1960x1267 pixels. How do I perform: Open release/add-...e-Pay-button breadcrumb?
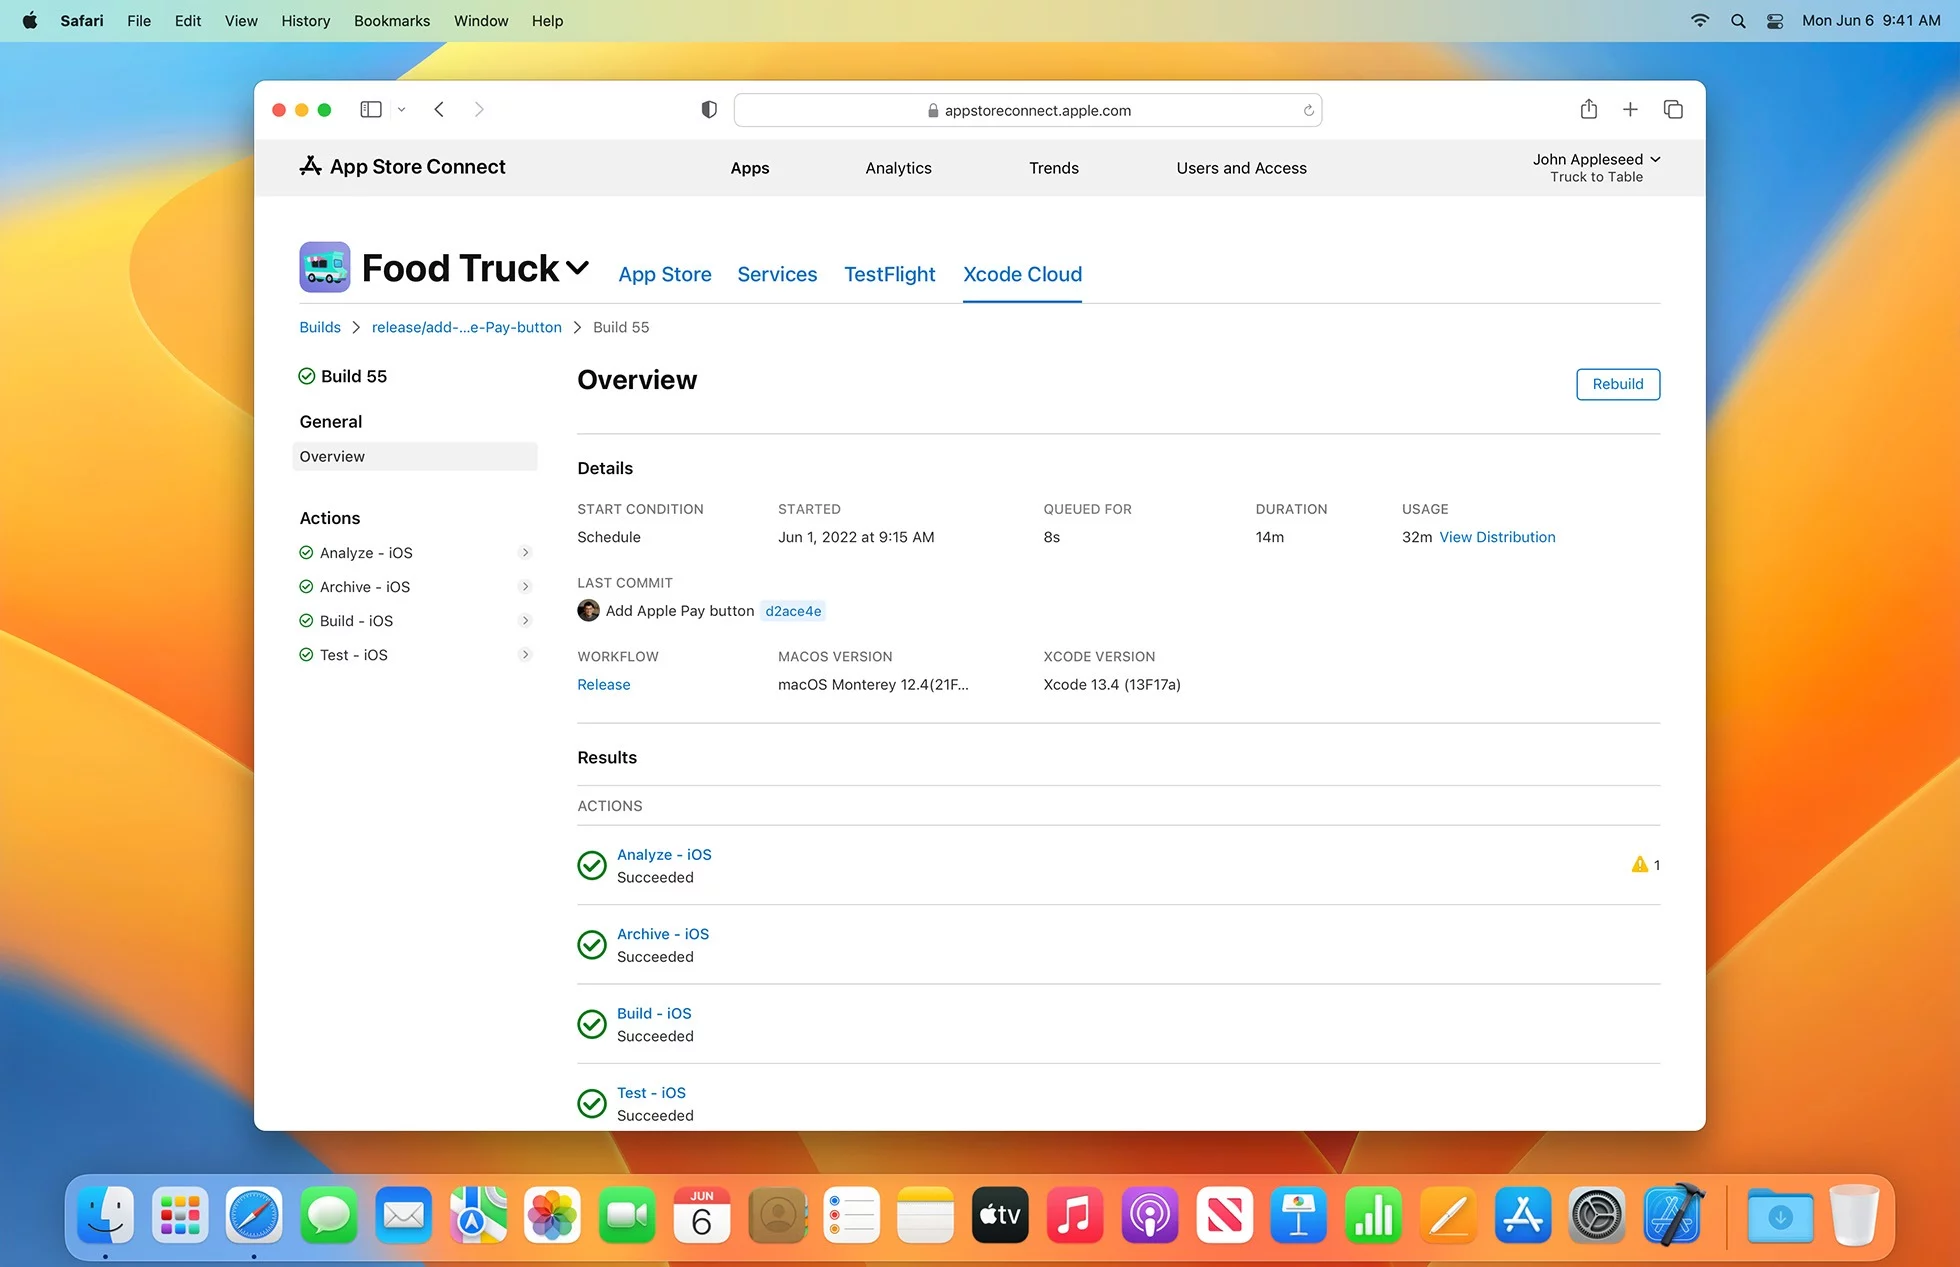tap(467, 327)
